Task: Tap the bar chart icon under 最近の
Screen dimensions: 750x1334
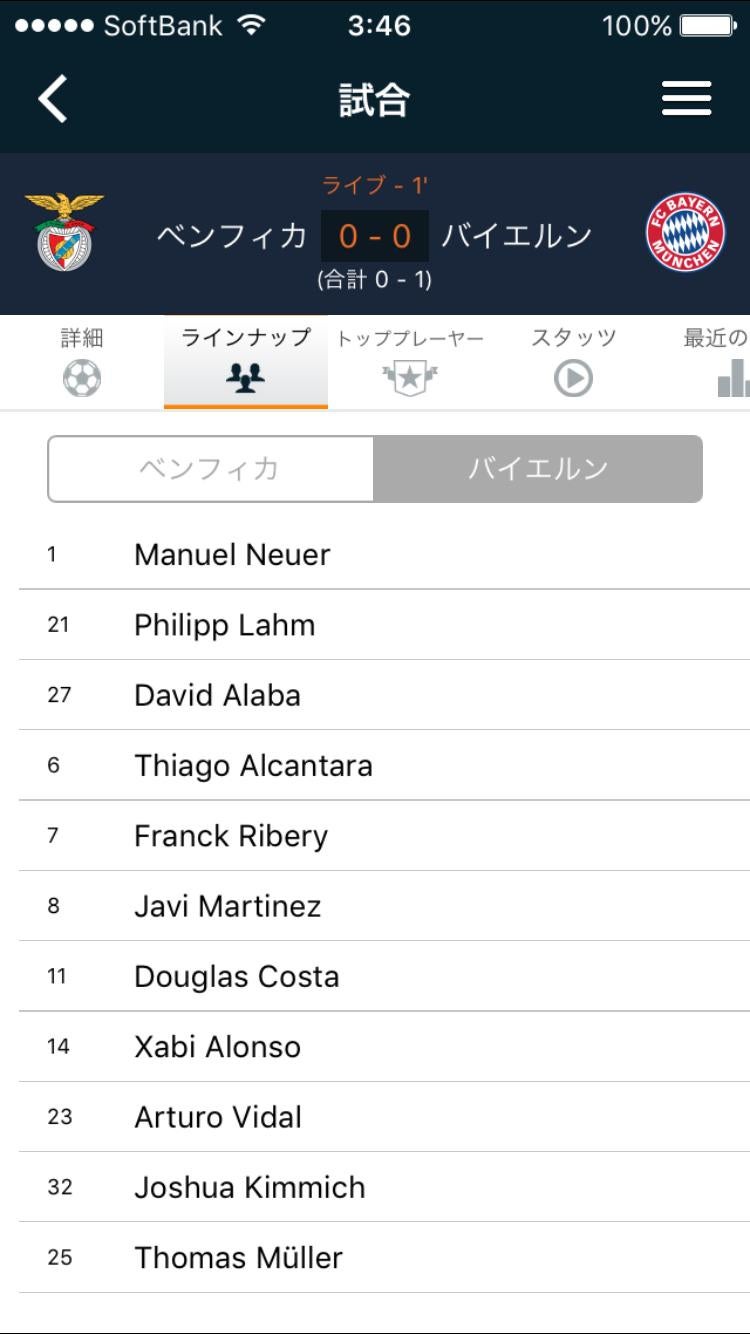Action: point(733,379)
